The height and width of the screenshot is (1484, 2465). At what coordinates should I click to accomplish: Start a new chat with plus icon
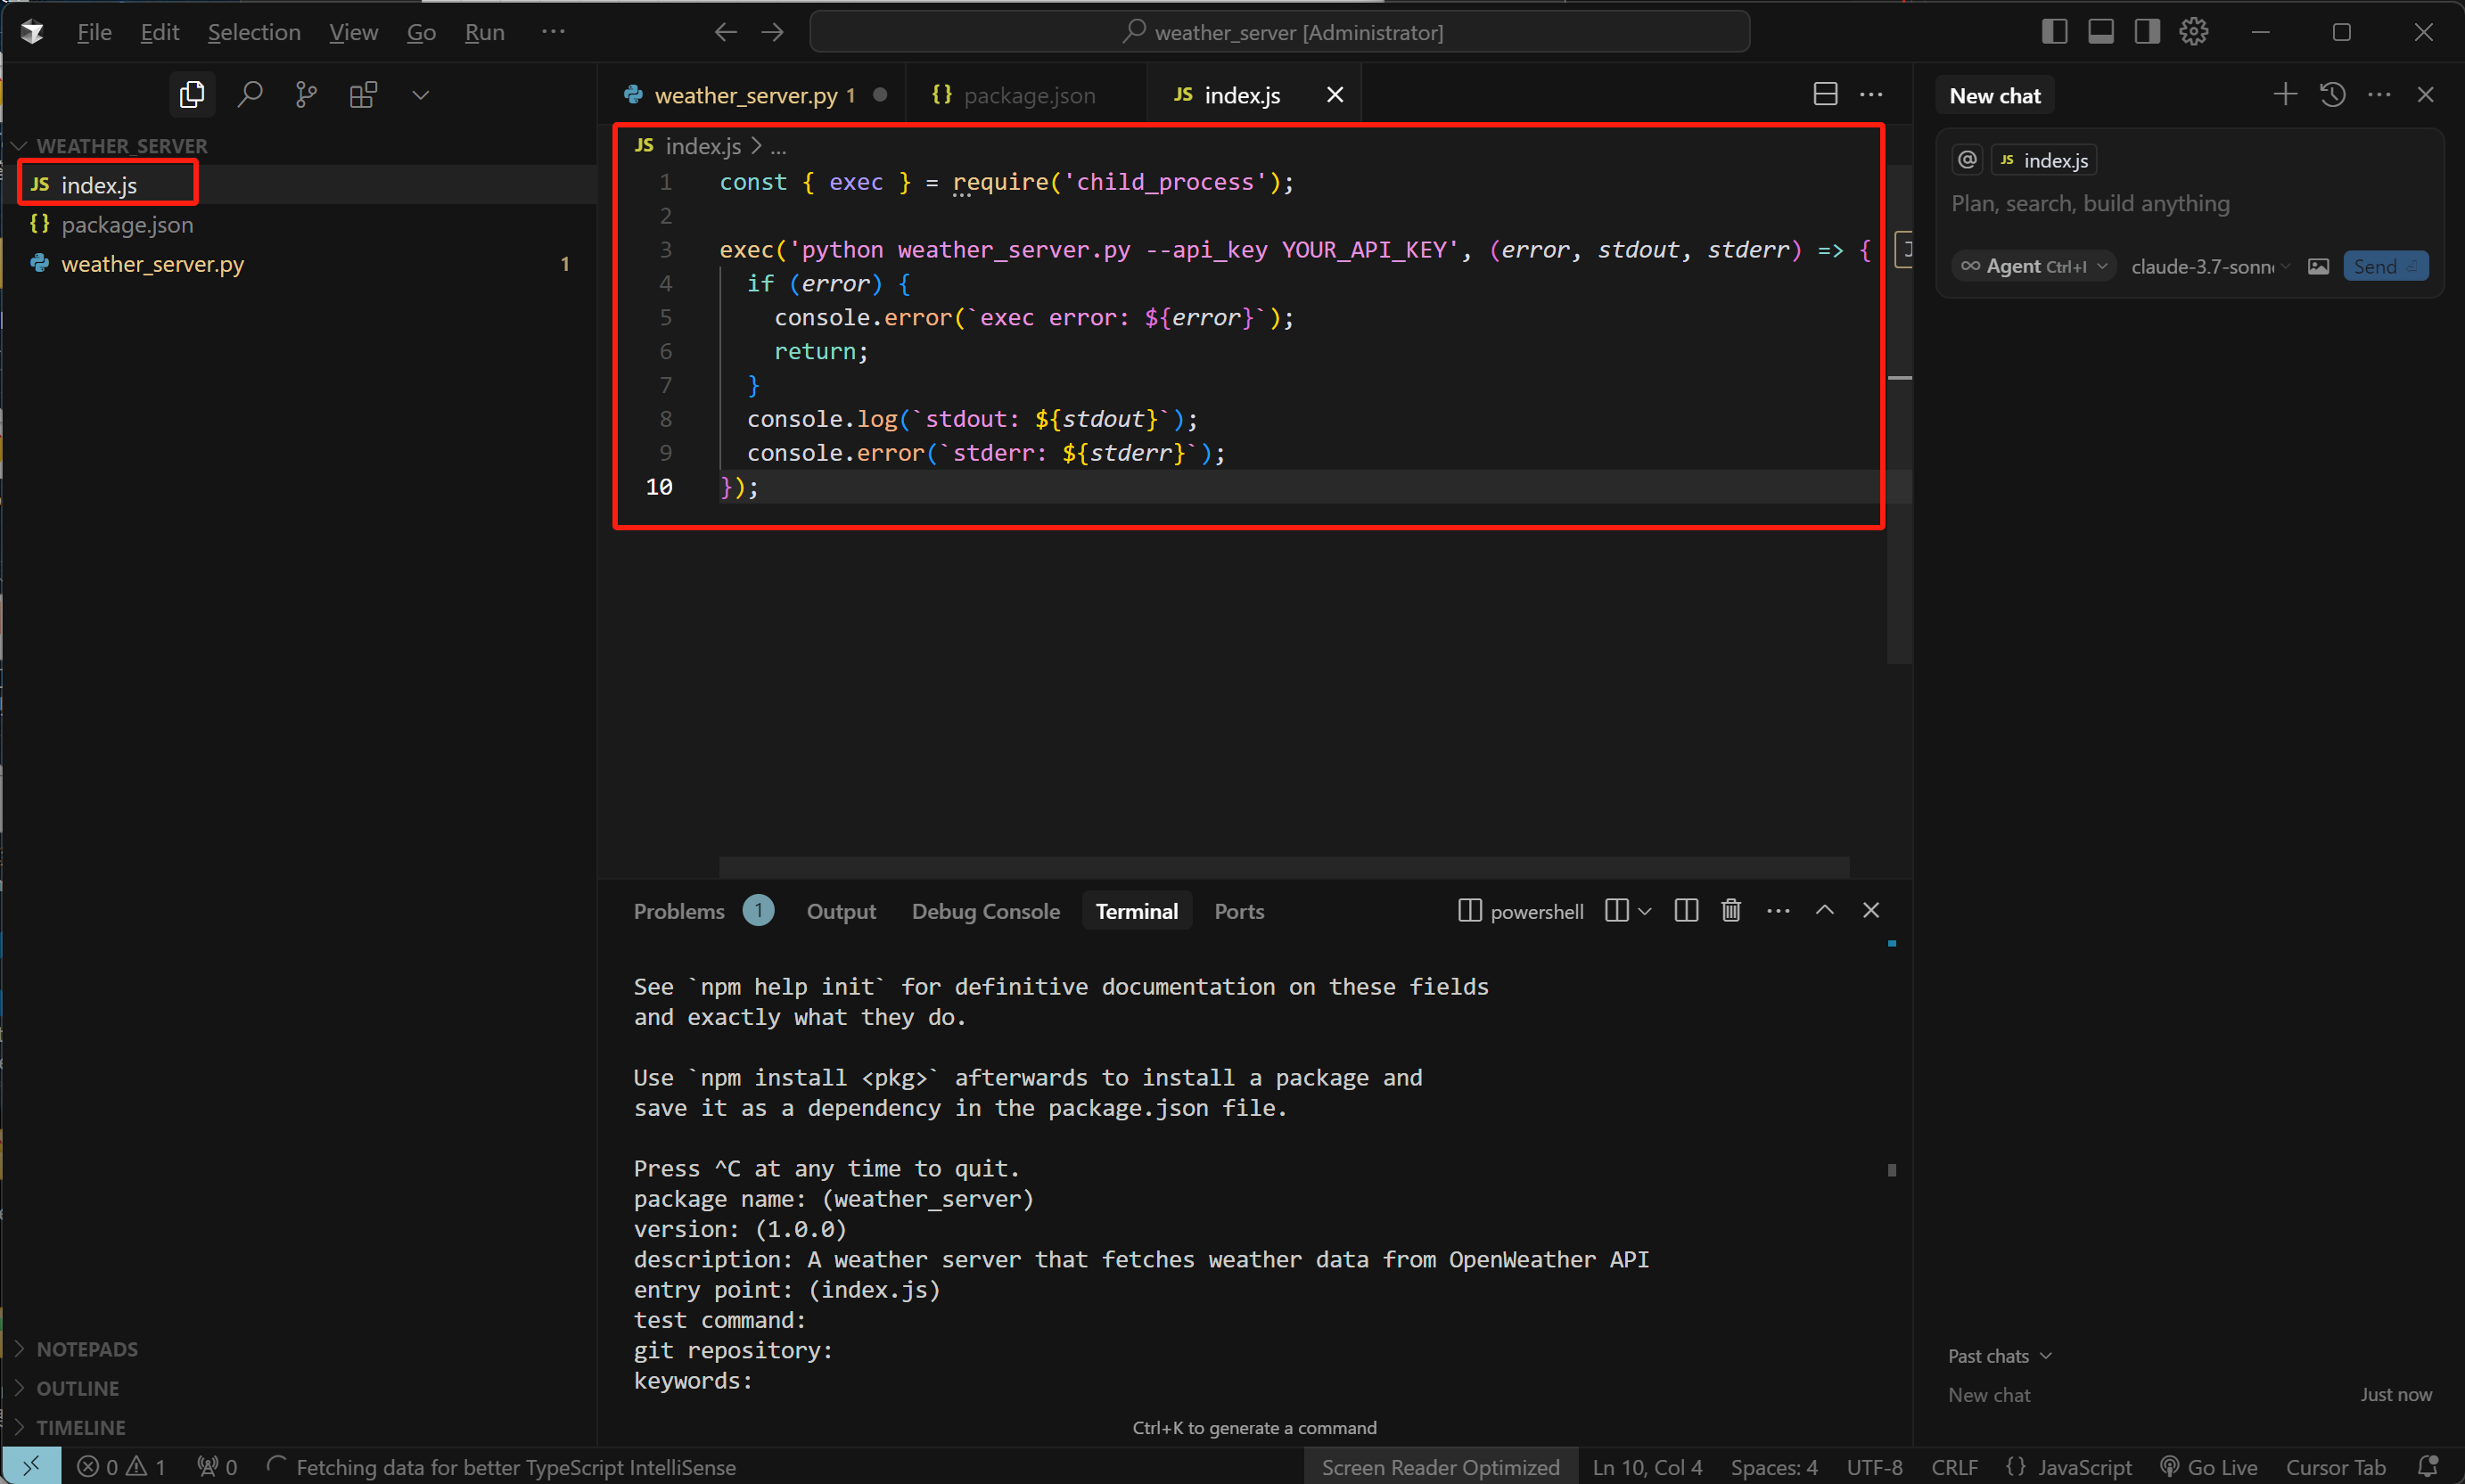[x=2284, y=95]
